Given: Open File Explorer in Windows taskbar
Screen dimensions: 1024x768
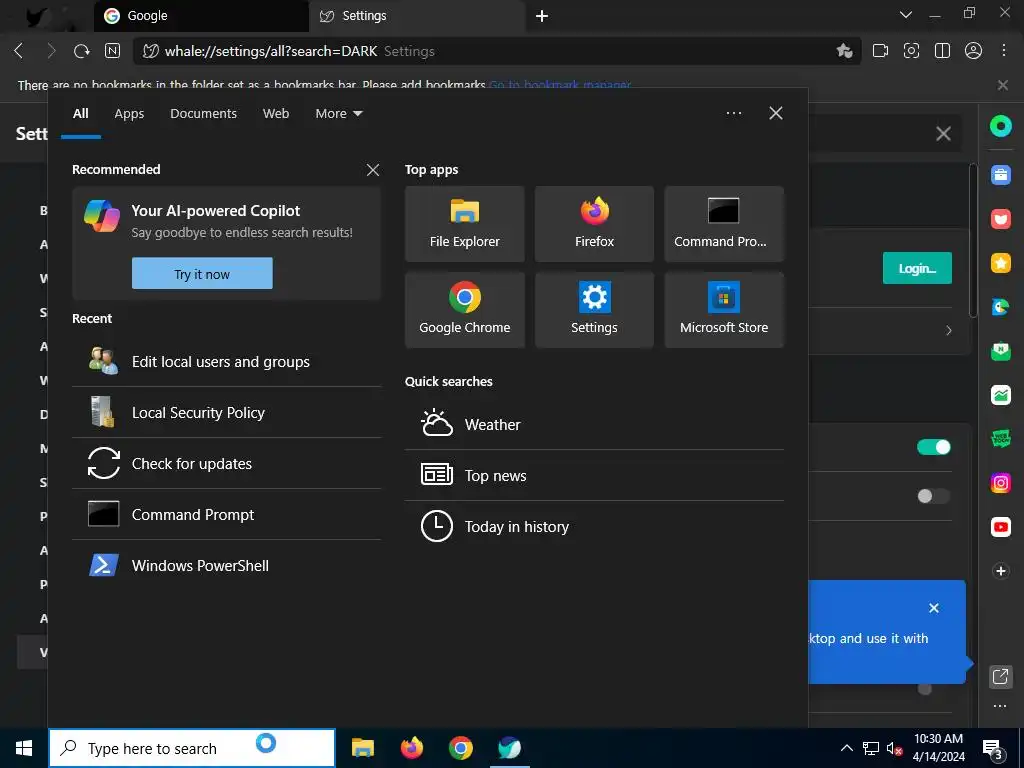Looking at the screenshot, I should point(362,748).
